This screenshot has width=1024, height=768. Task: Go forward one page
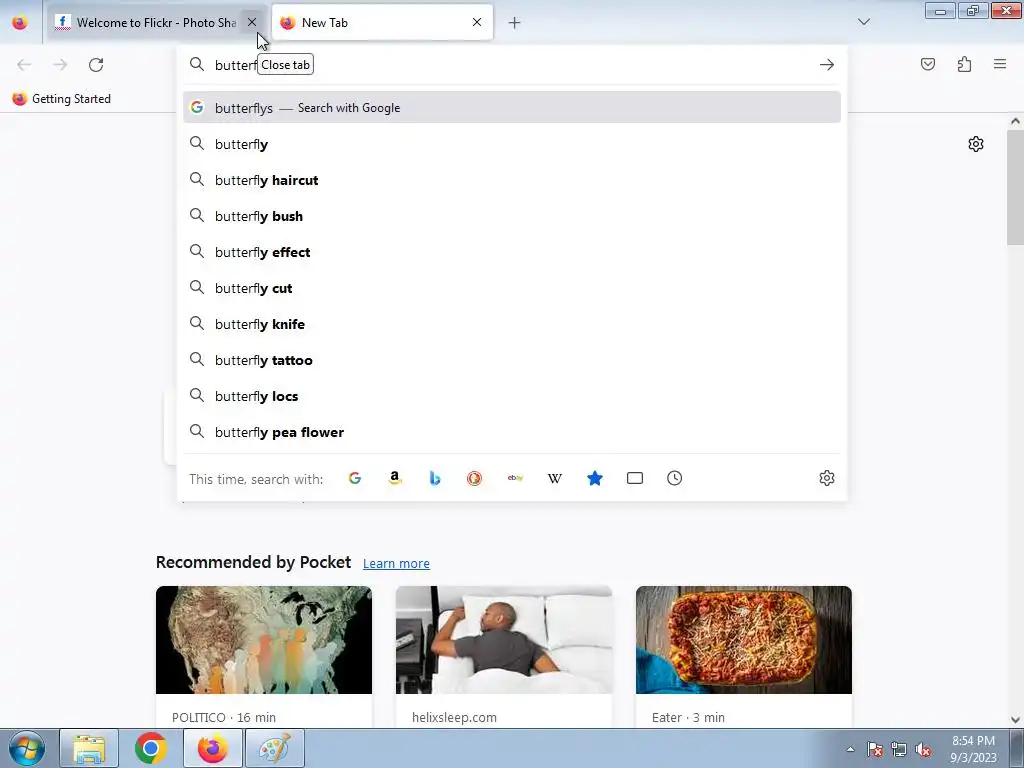pyautogui.click(x=60, y=65)
